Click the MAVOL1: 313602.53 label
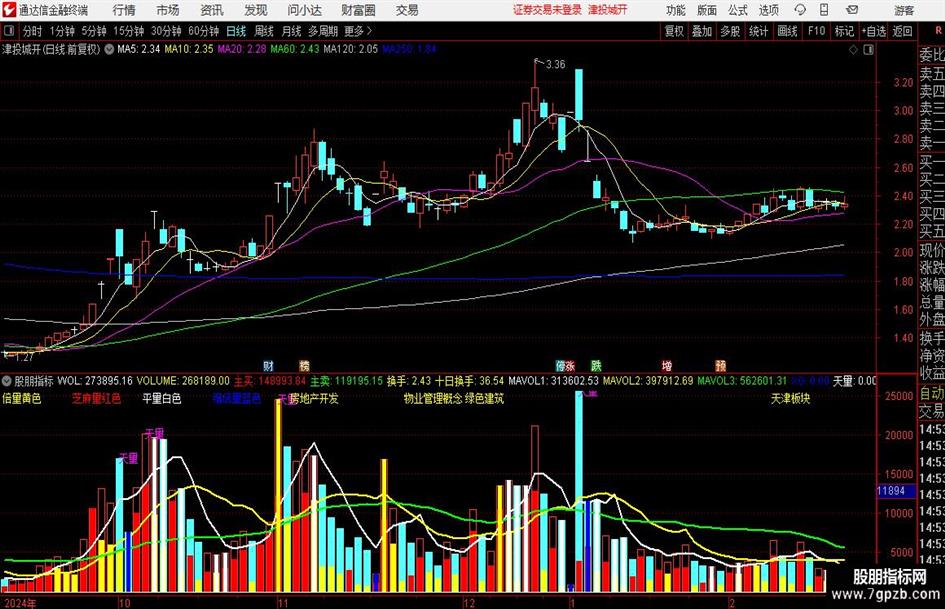Image resolution: width=945 pixels, height=609 pixels. (553, 381)
